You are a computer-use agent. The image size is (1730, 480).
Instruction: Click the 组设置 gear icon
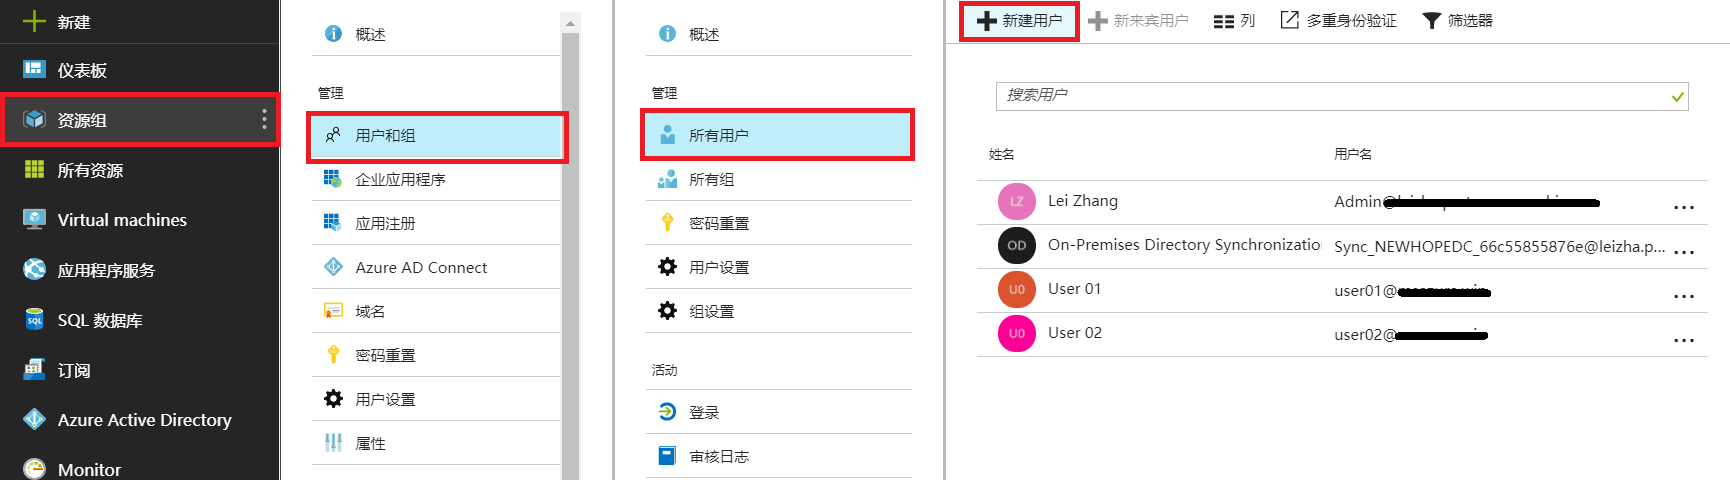click(x=667, y=311)
